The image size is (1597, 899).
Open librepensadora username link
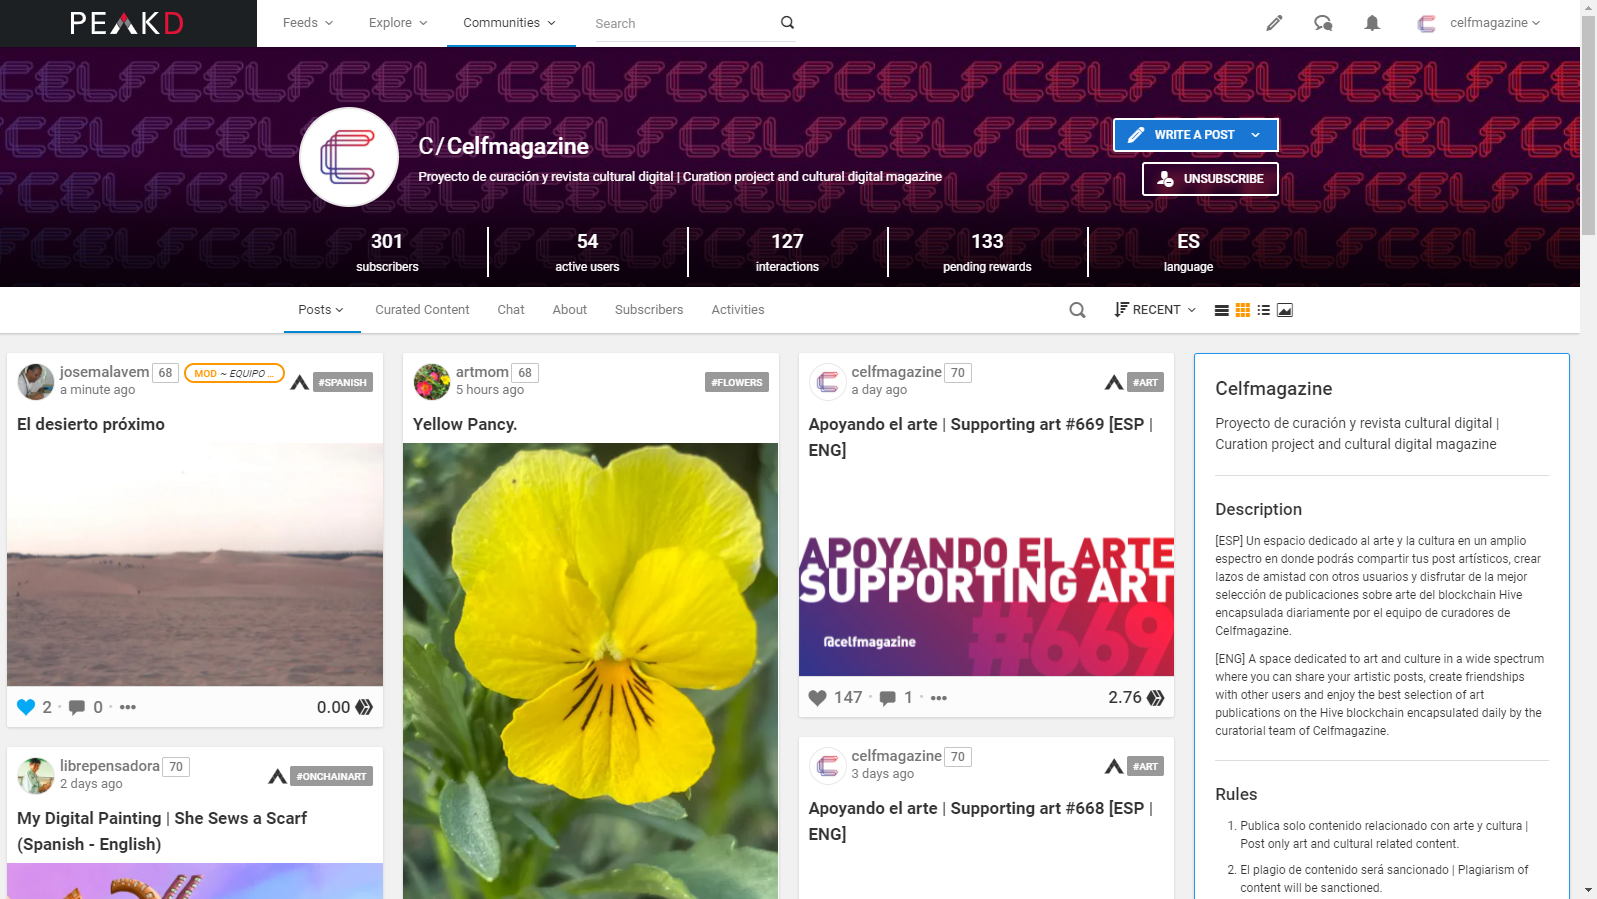(110, 766)
